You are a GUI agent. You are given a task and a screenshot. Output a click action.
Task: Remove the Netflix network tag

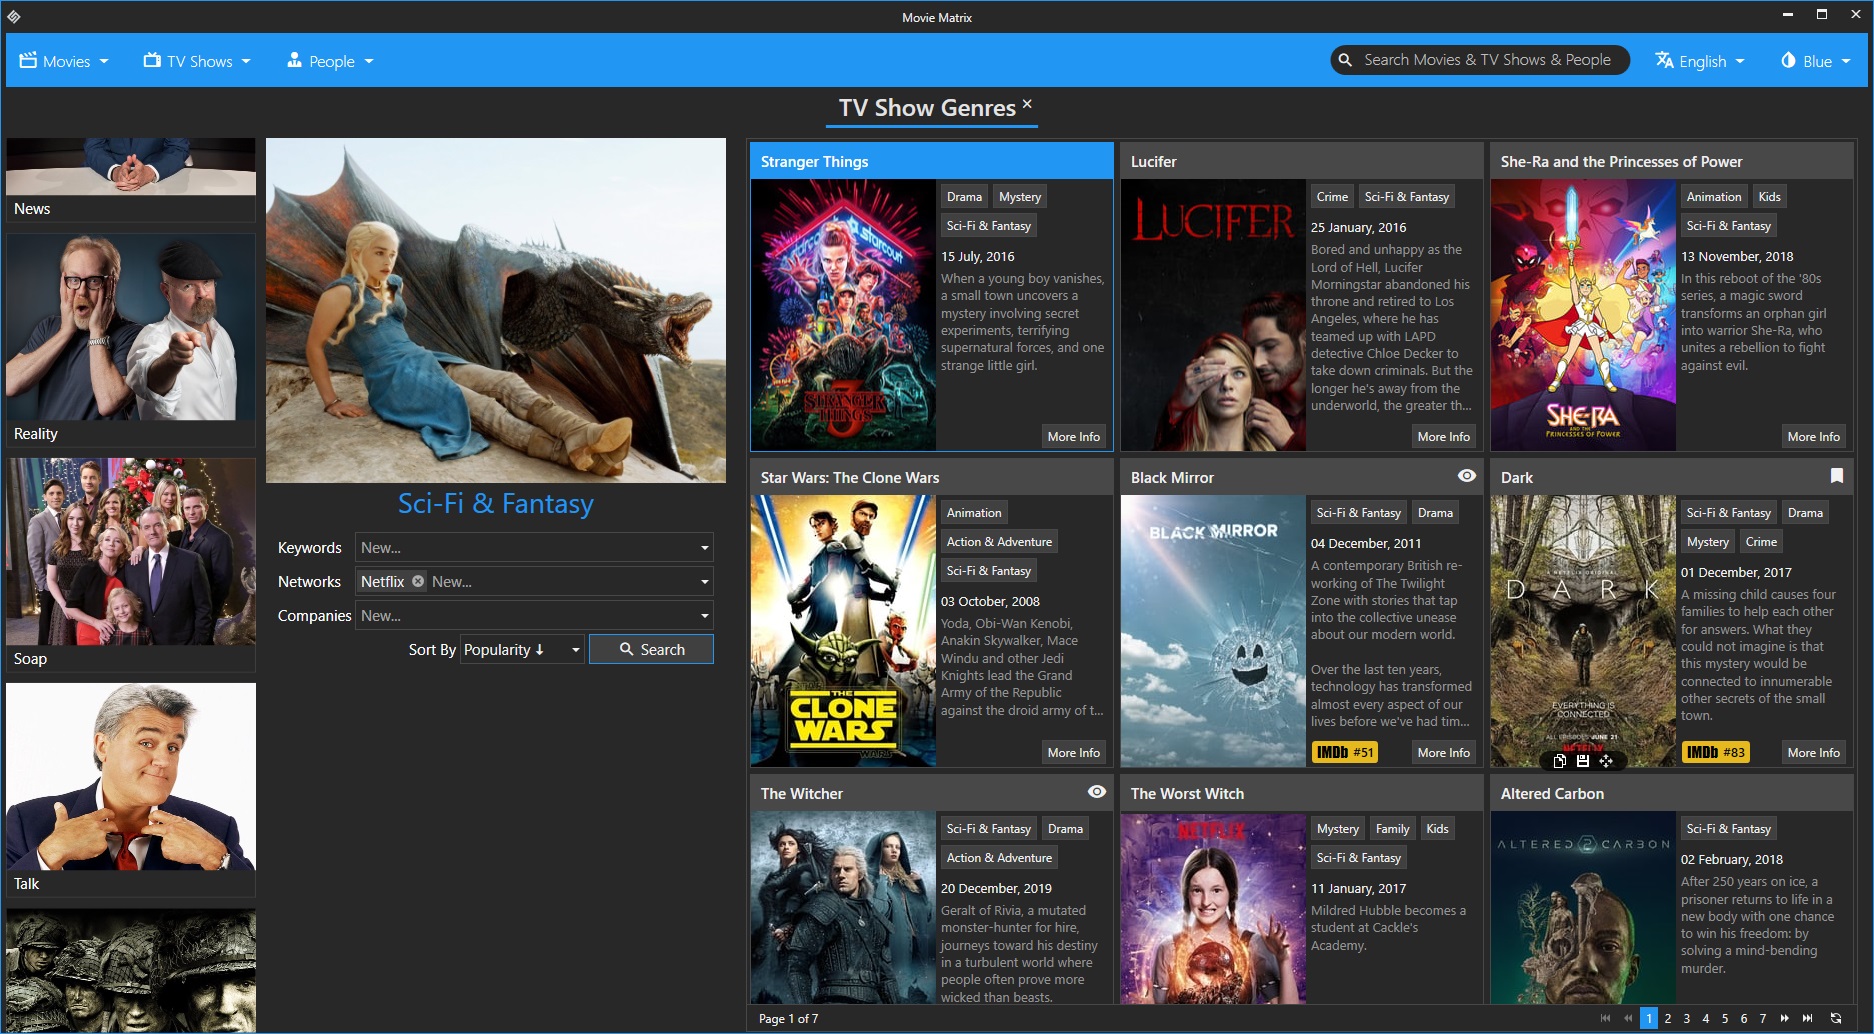pos(418,581)
